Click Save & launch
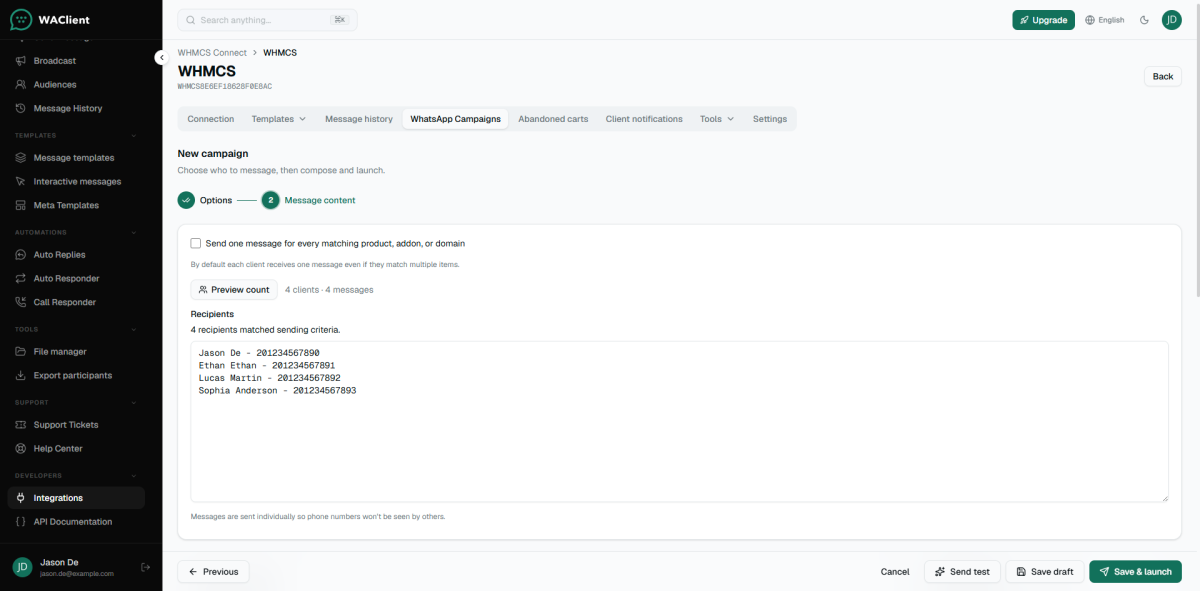The height and width of the screenshot is (591, 1200). click(1135, 572)
